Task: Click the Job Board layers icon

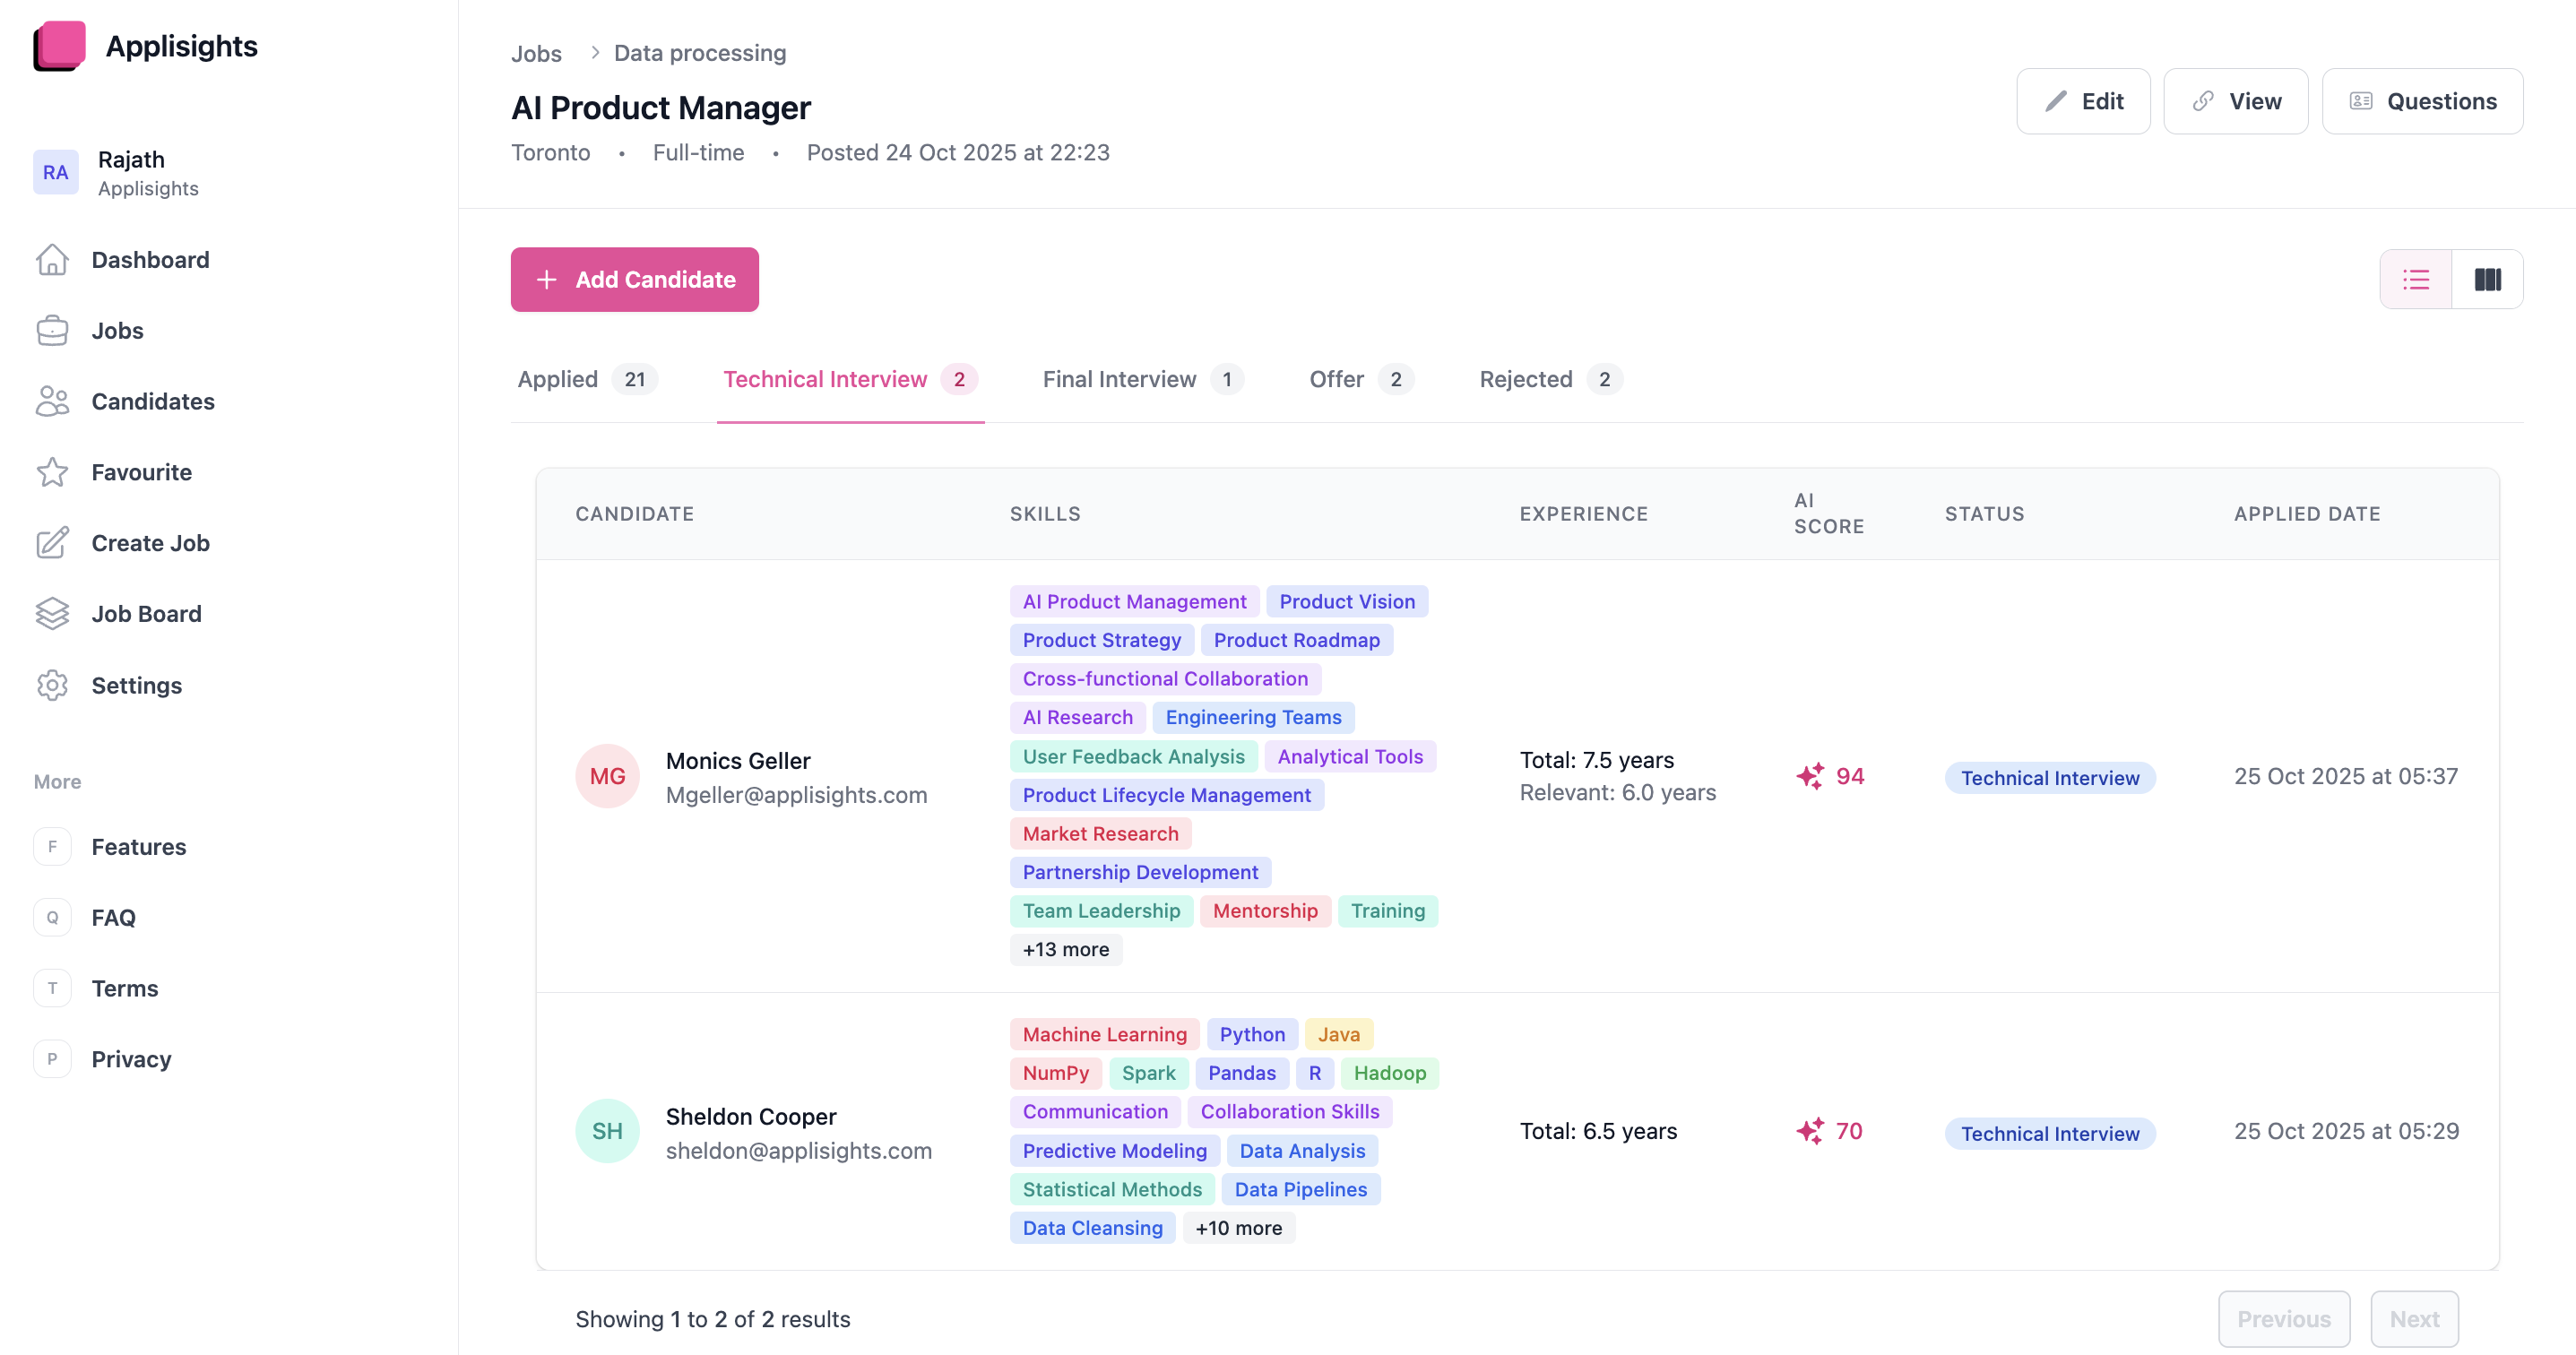Action: pos(52,614)
